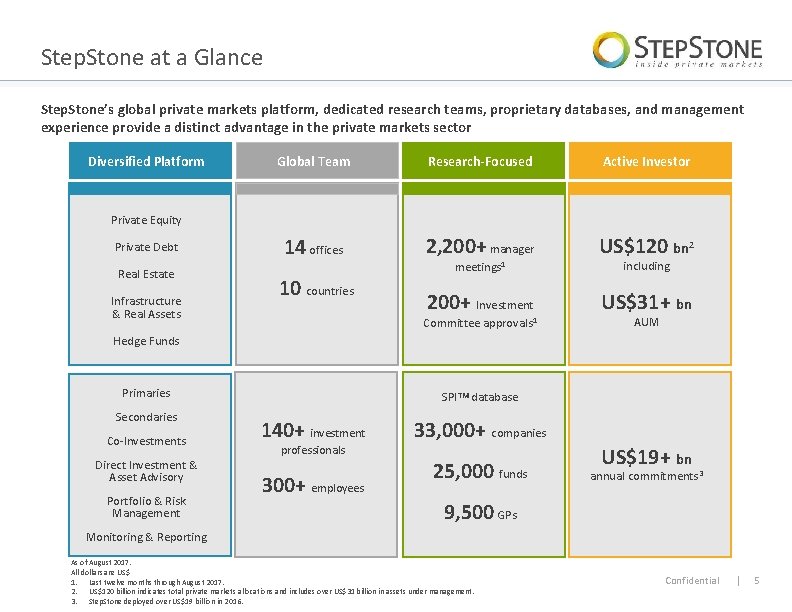
Task: Click the '10 countries' figure
Action: coord(317,288)
